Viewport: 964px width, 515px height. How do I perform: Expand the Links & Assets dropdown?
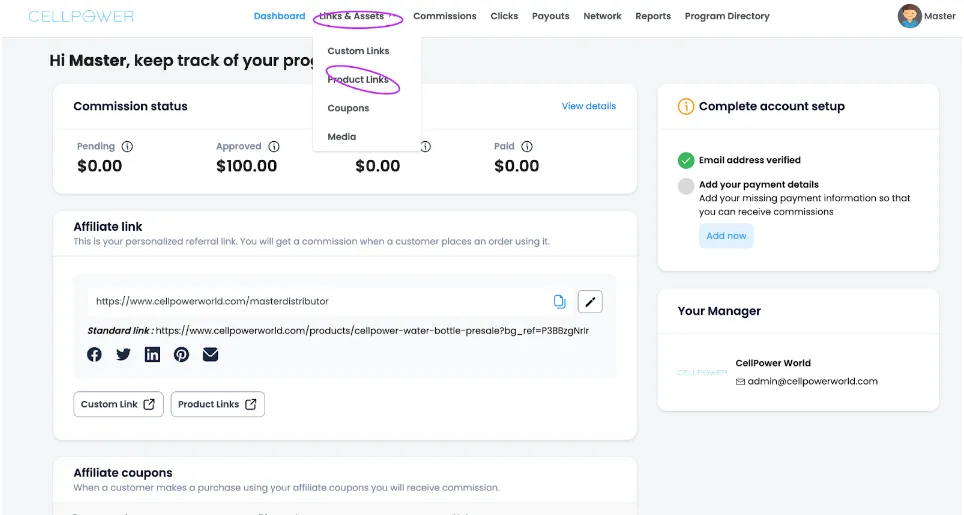357,16
